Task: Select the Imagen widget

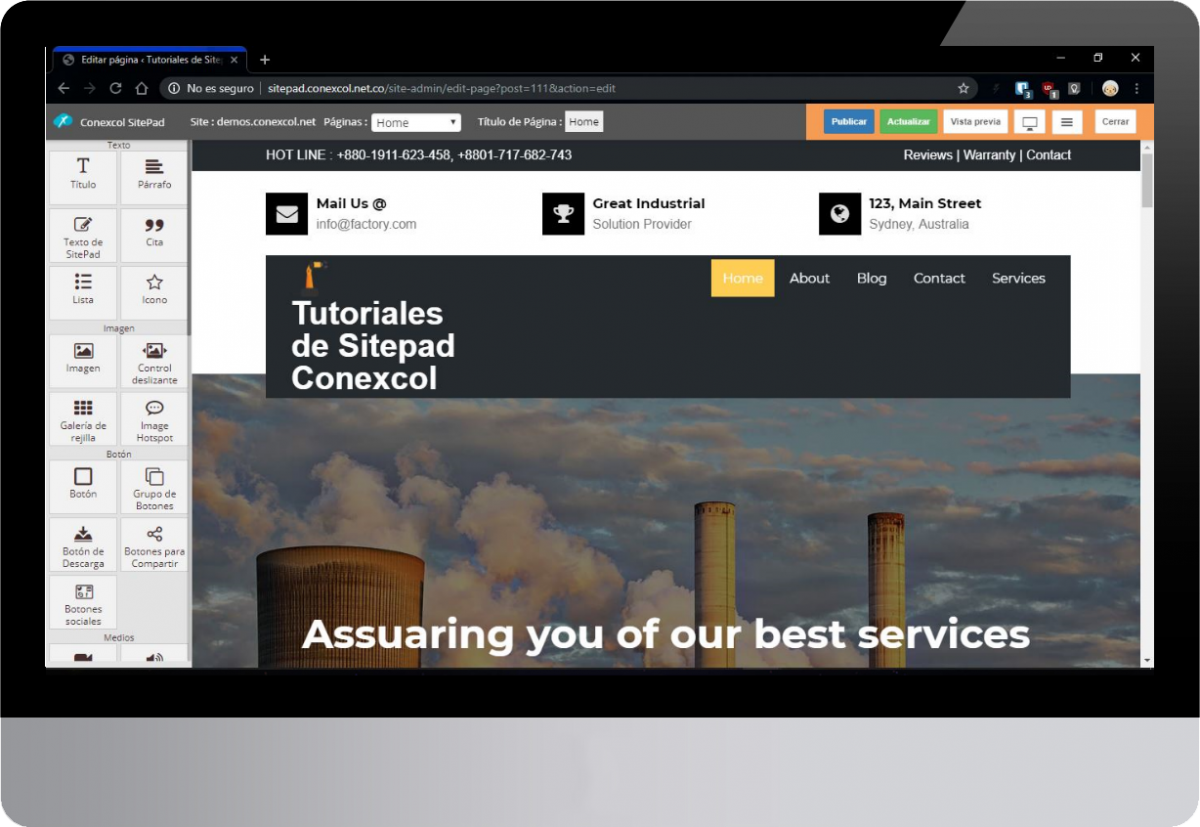Action: point(82,361)
